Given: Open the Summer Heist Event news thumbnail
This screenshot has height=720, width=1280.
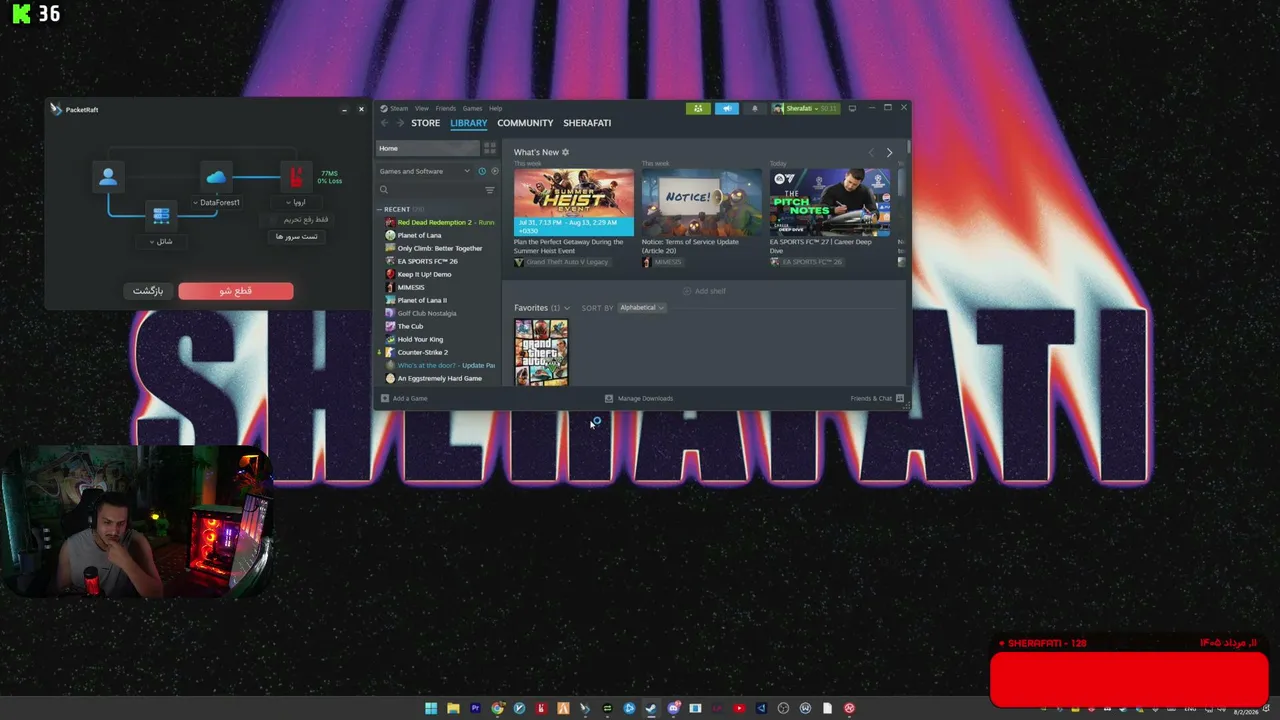Looking at the screenshot, I should click(574, 202).
